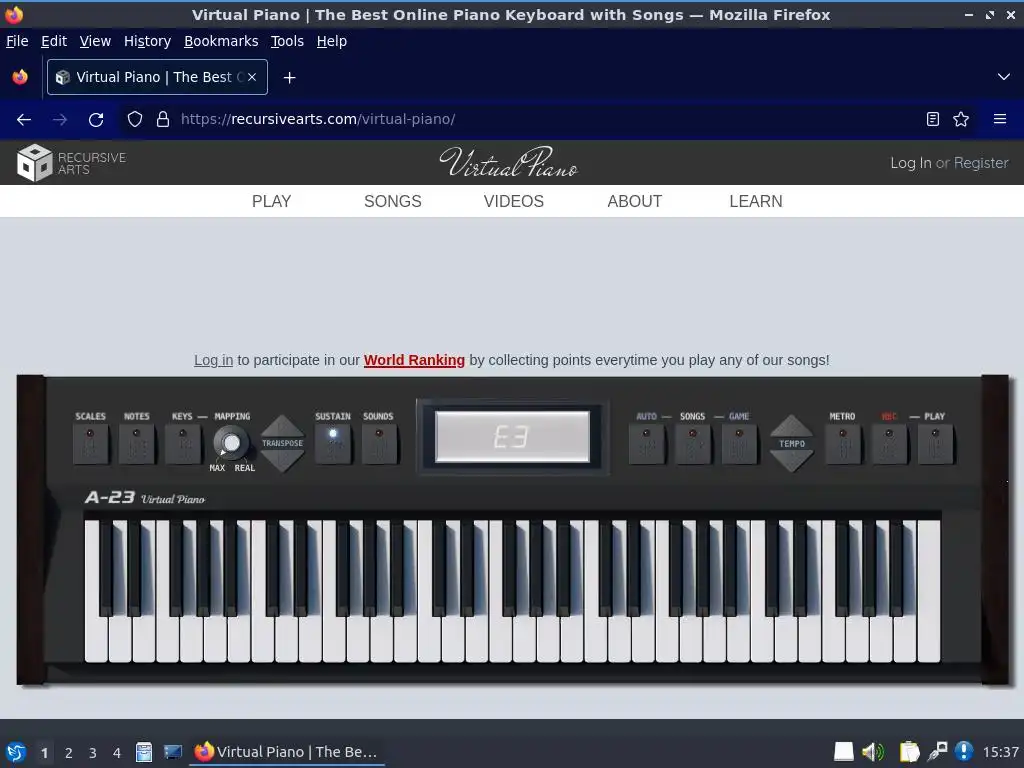Image resolution: width=1024 pixels, height=768 pixels.
Task: Reload the page with the refresh icon
Action: 96,120
